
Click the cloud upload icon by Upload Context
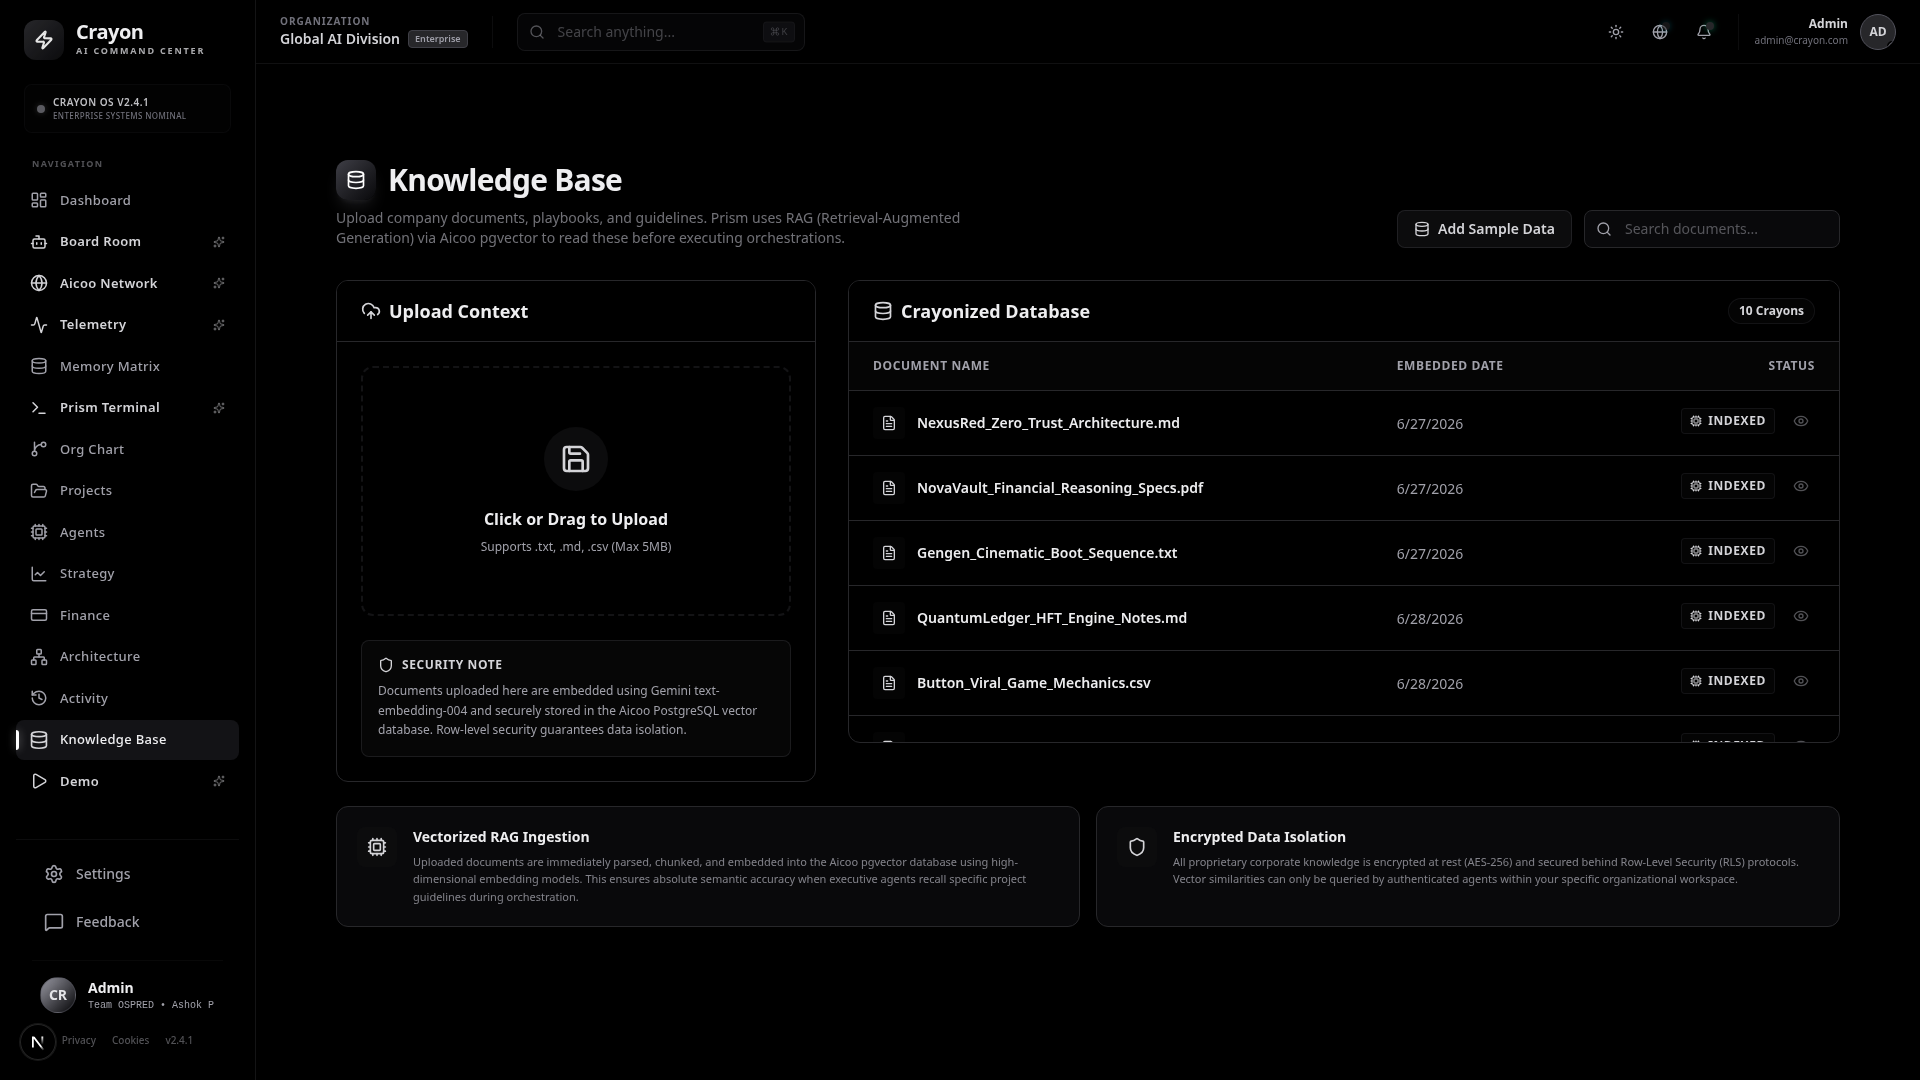pos(371,311)
